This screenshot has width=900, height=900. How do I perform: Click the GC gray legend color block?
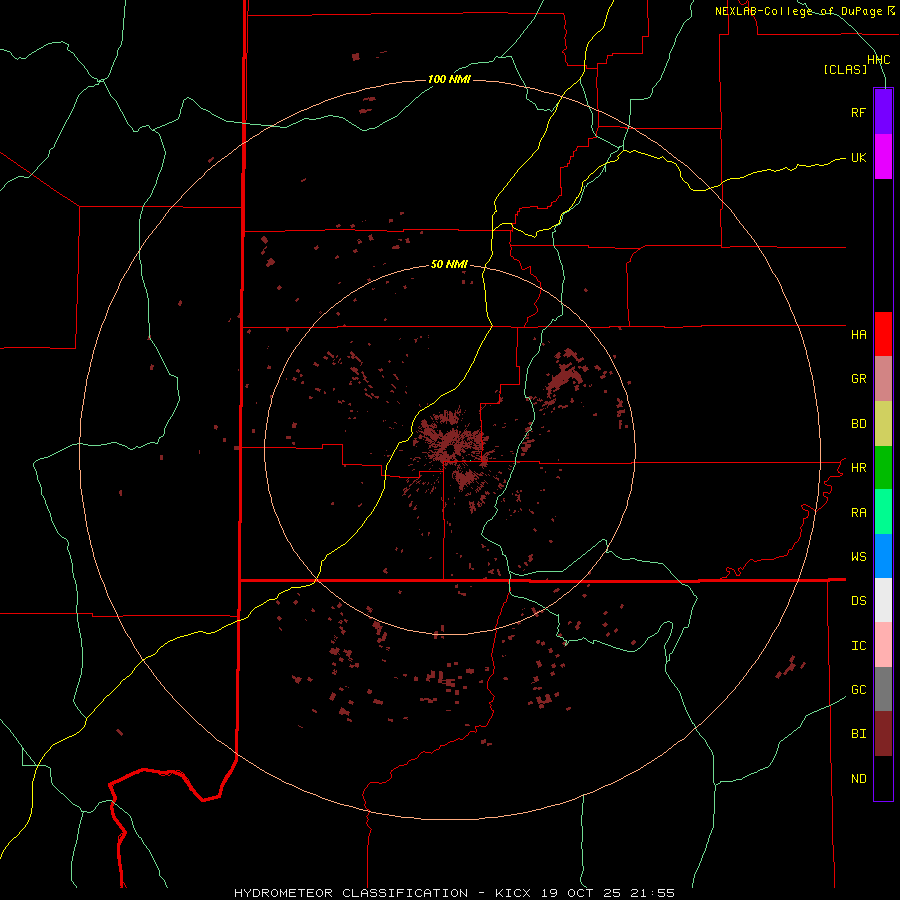tap(883, 689)
